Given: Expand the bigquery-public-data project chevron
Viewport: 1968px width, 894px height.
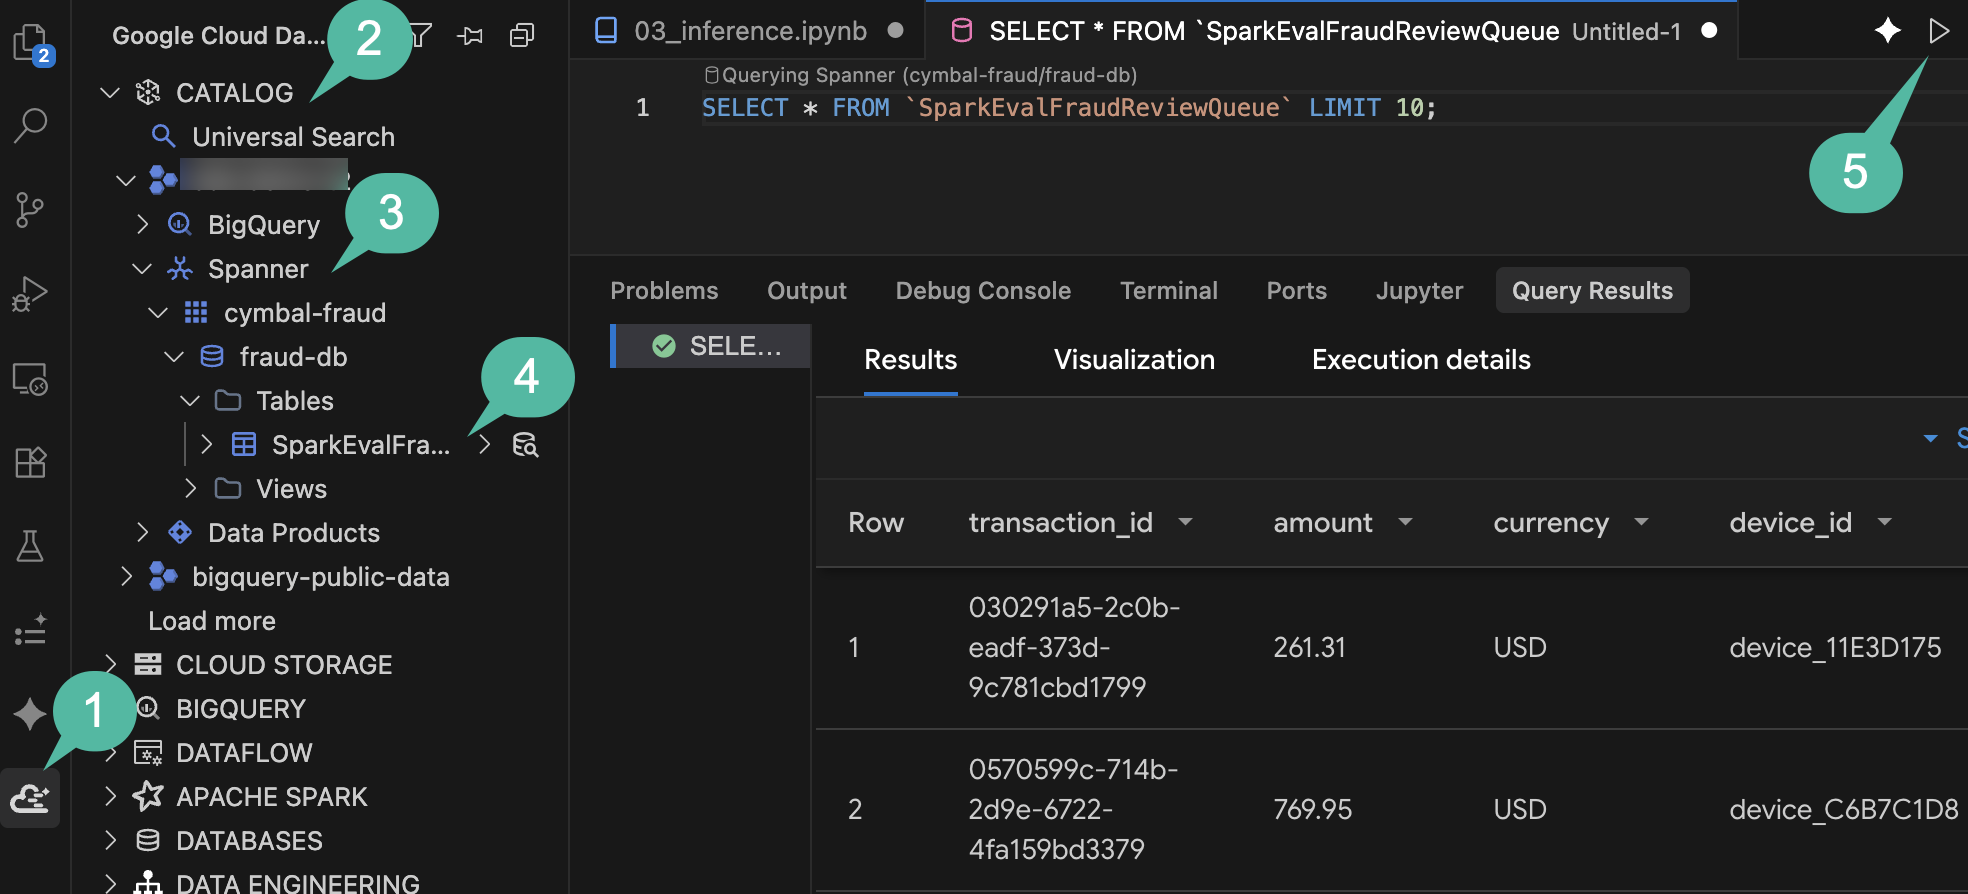Looking at the screenshot, I should (x=126, y=577).
